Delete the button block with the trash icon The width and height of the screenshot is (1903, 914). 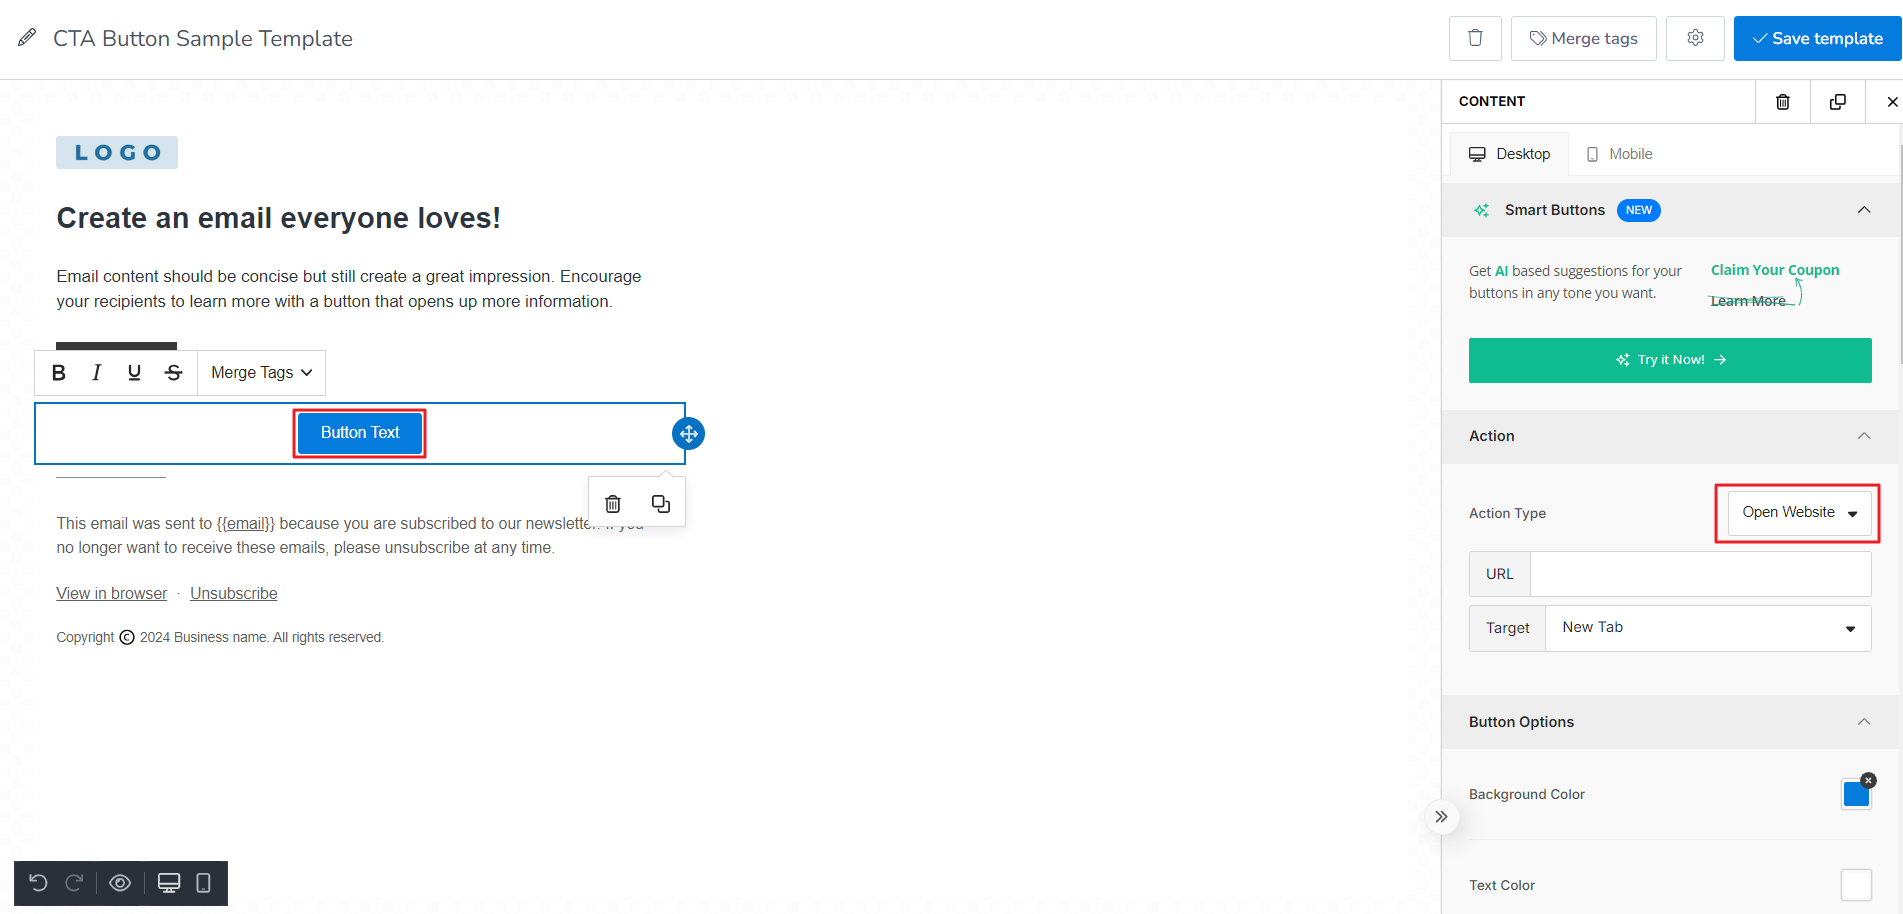(x=612, y=503)
